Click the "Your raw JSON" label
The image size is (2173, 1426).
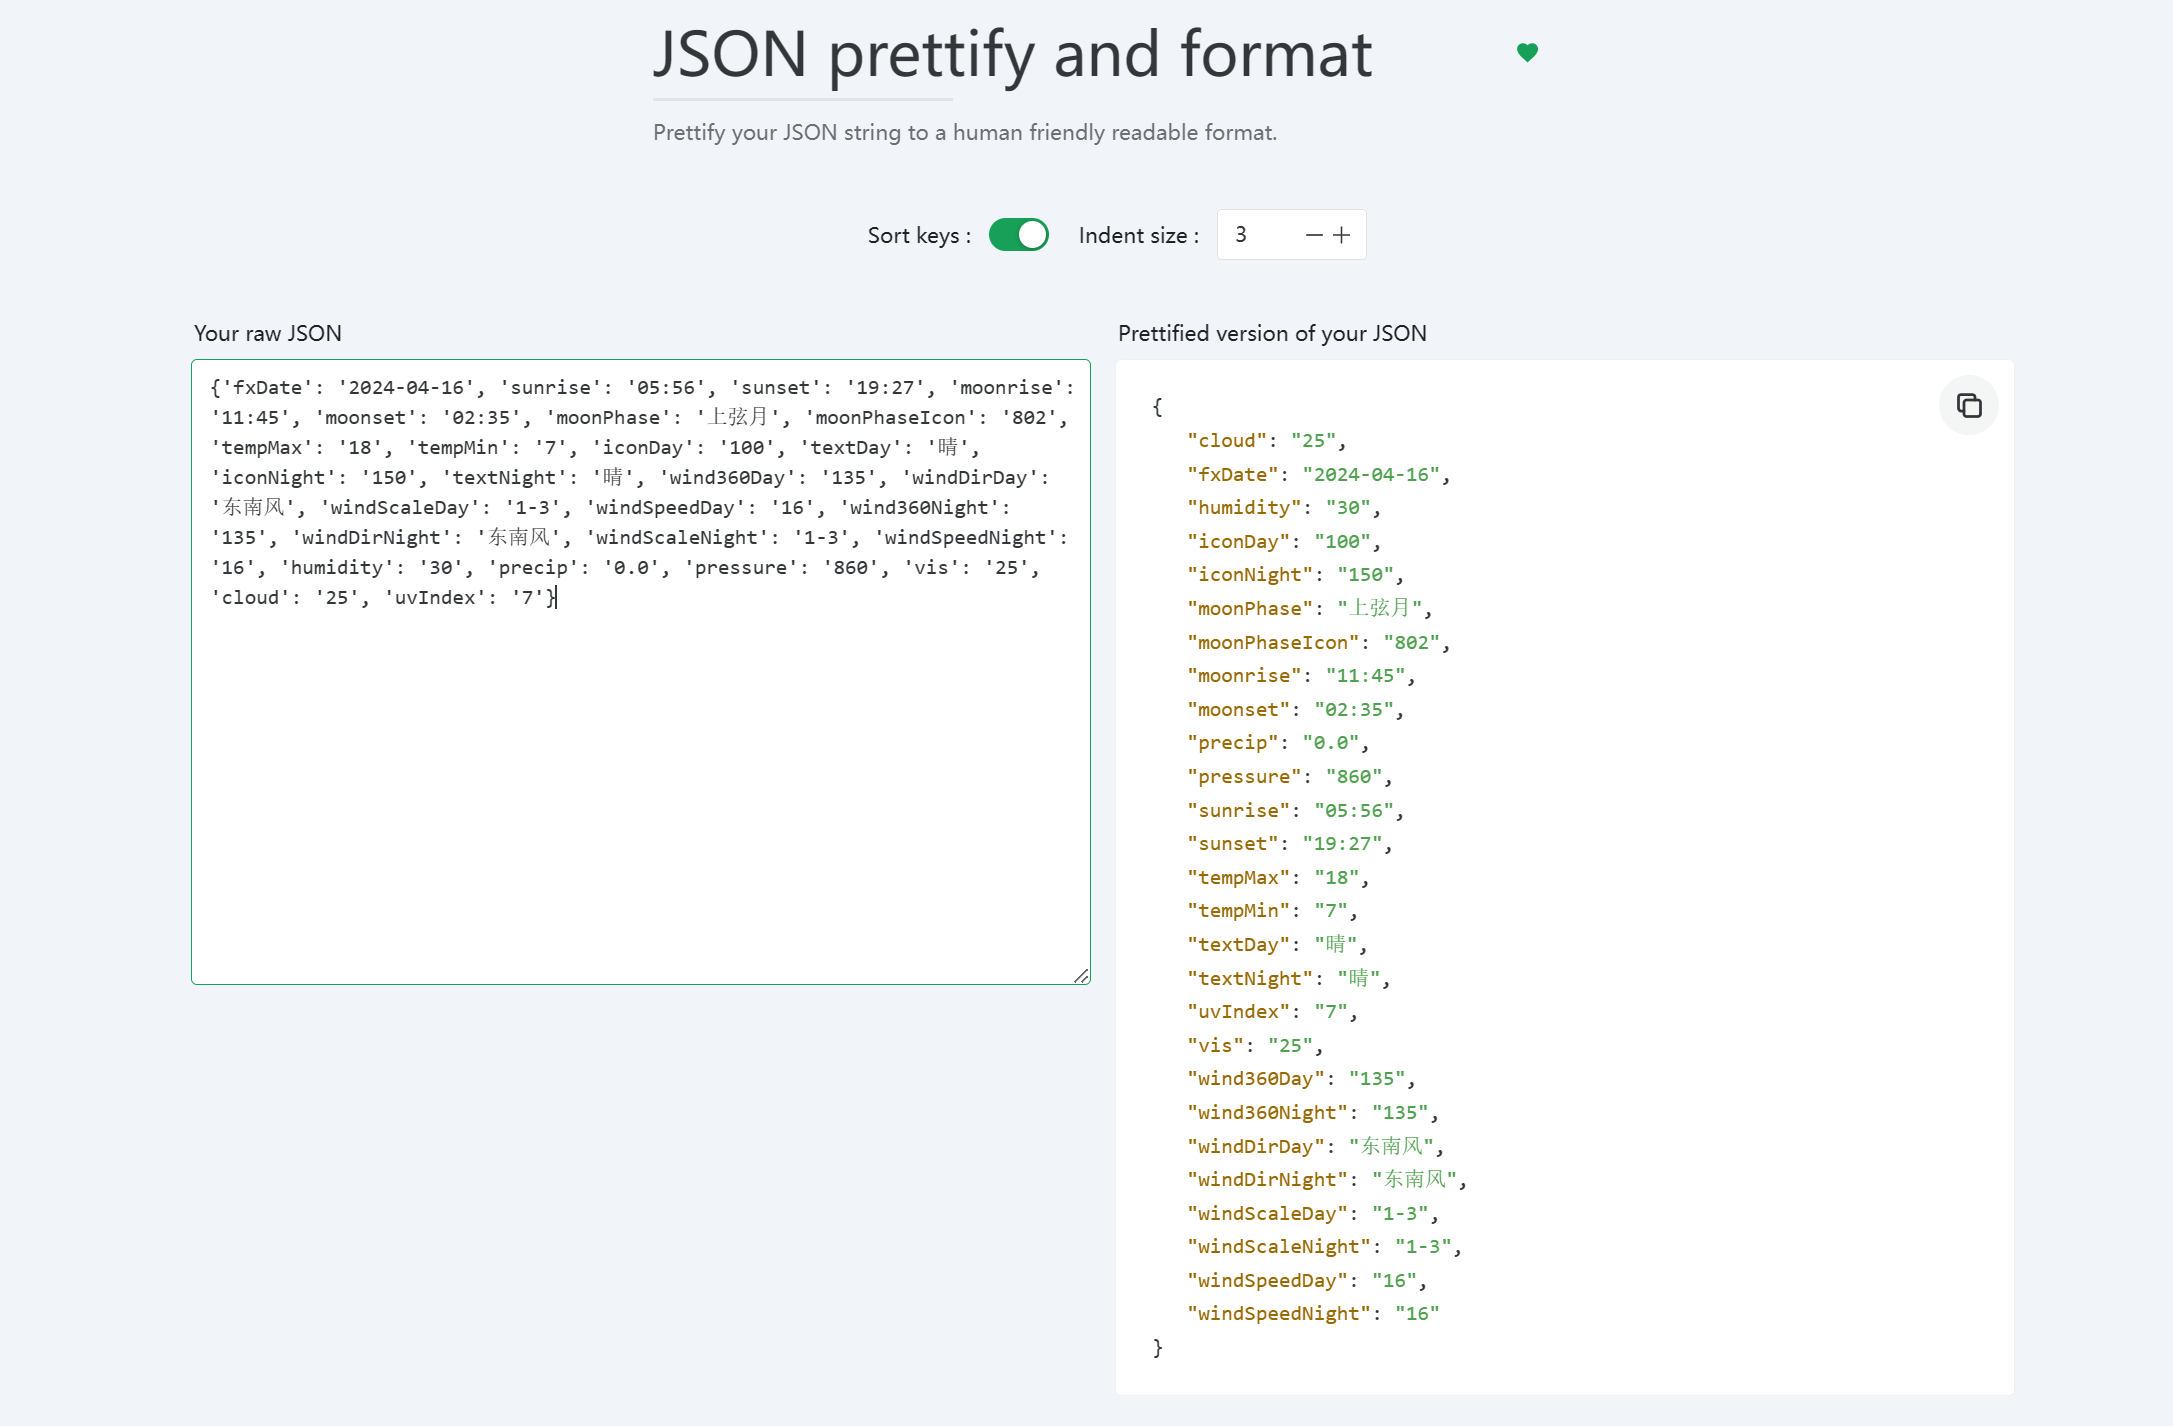[268, 333]
